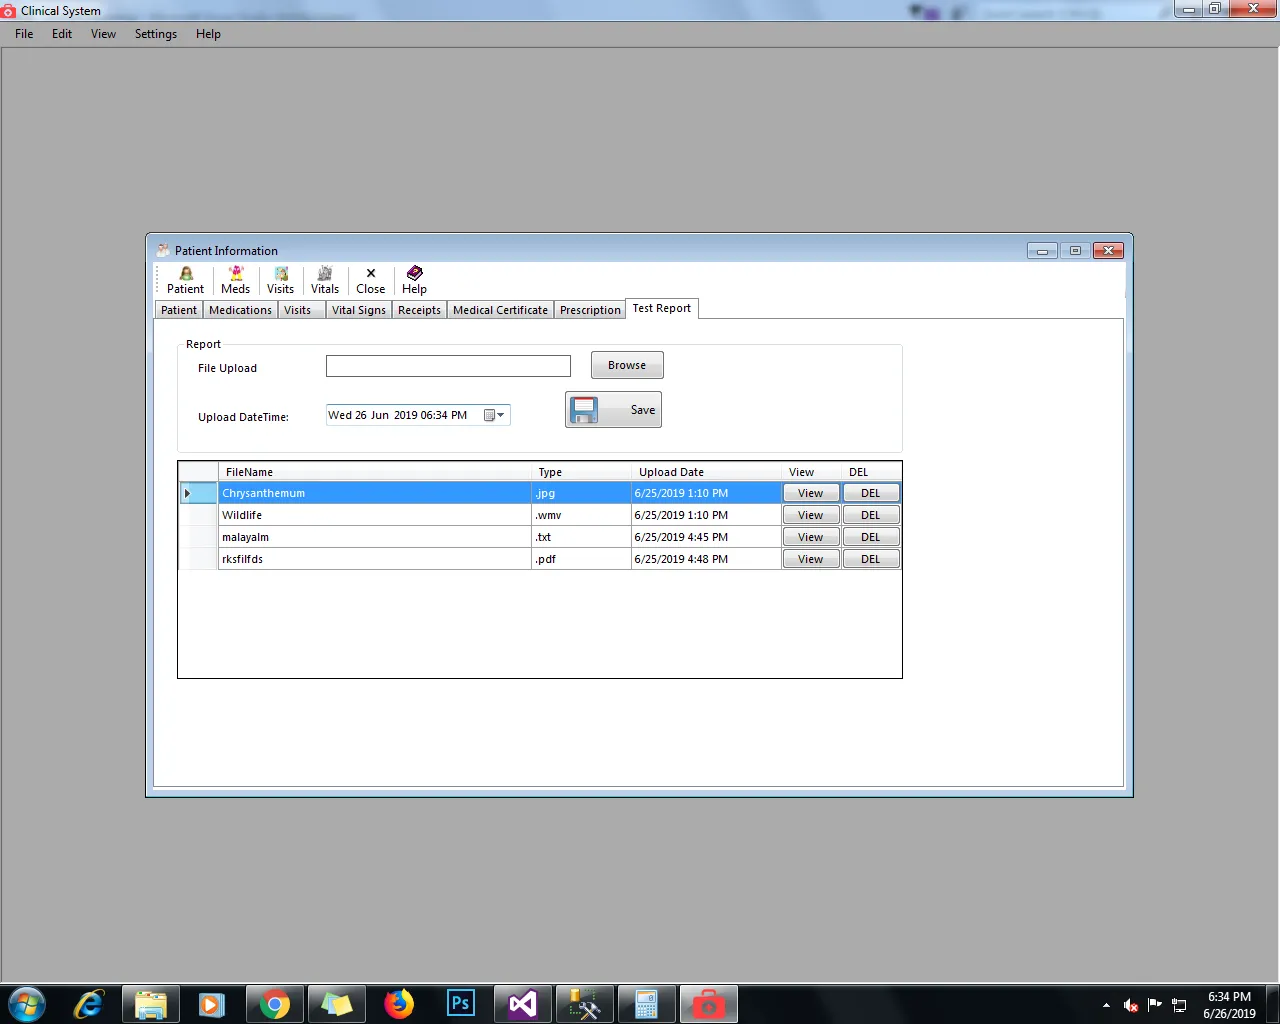The width and height of the screenshot is (1280, 1024).
Task: Delete the malayalm file with DEL
Action: (871, 537)
